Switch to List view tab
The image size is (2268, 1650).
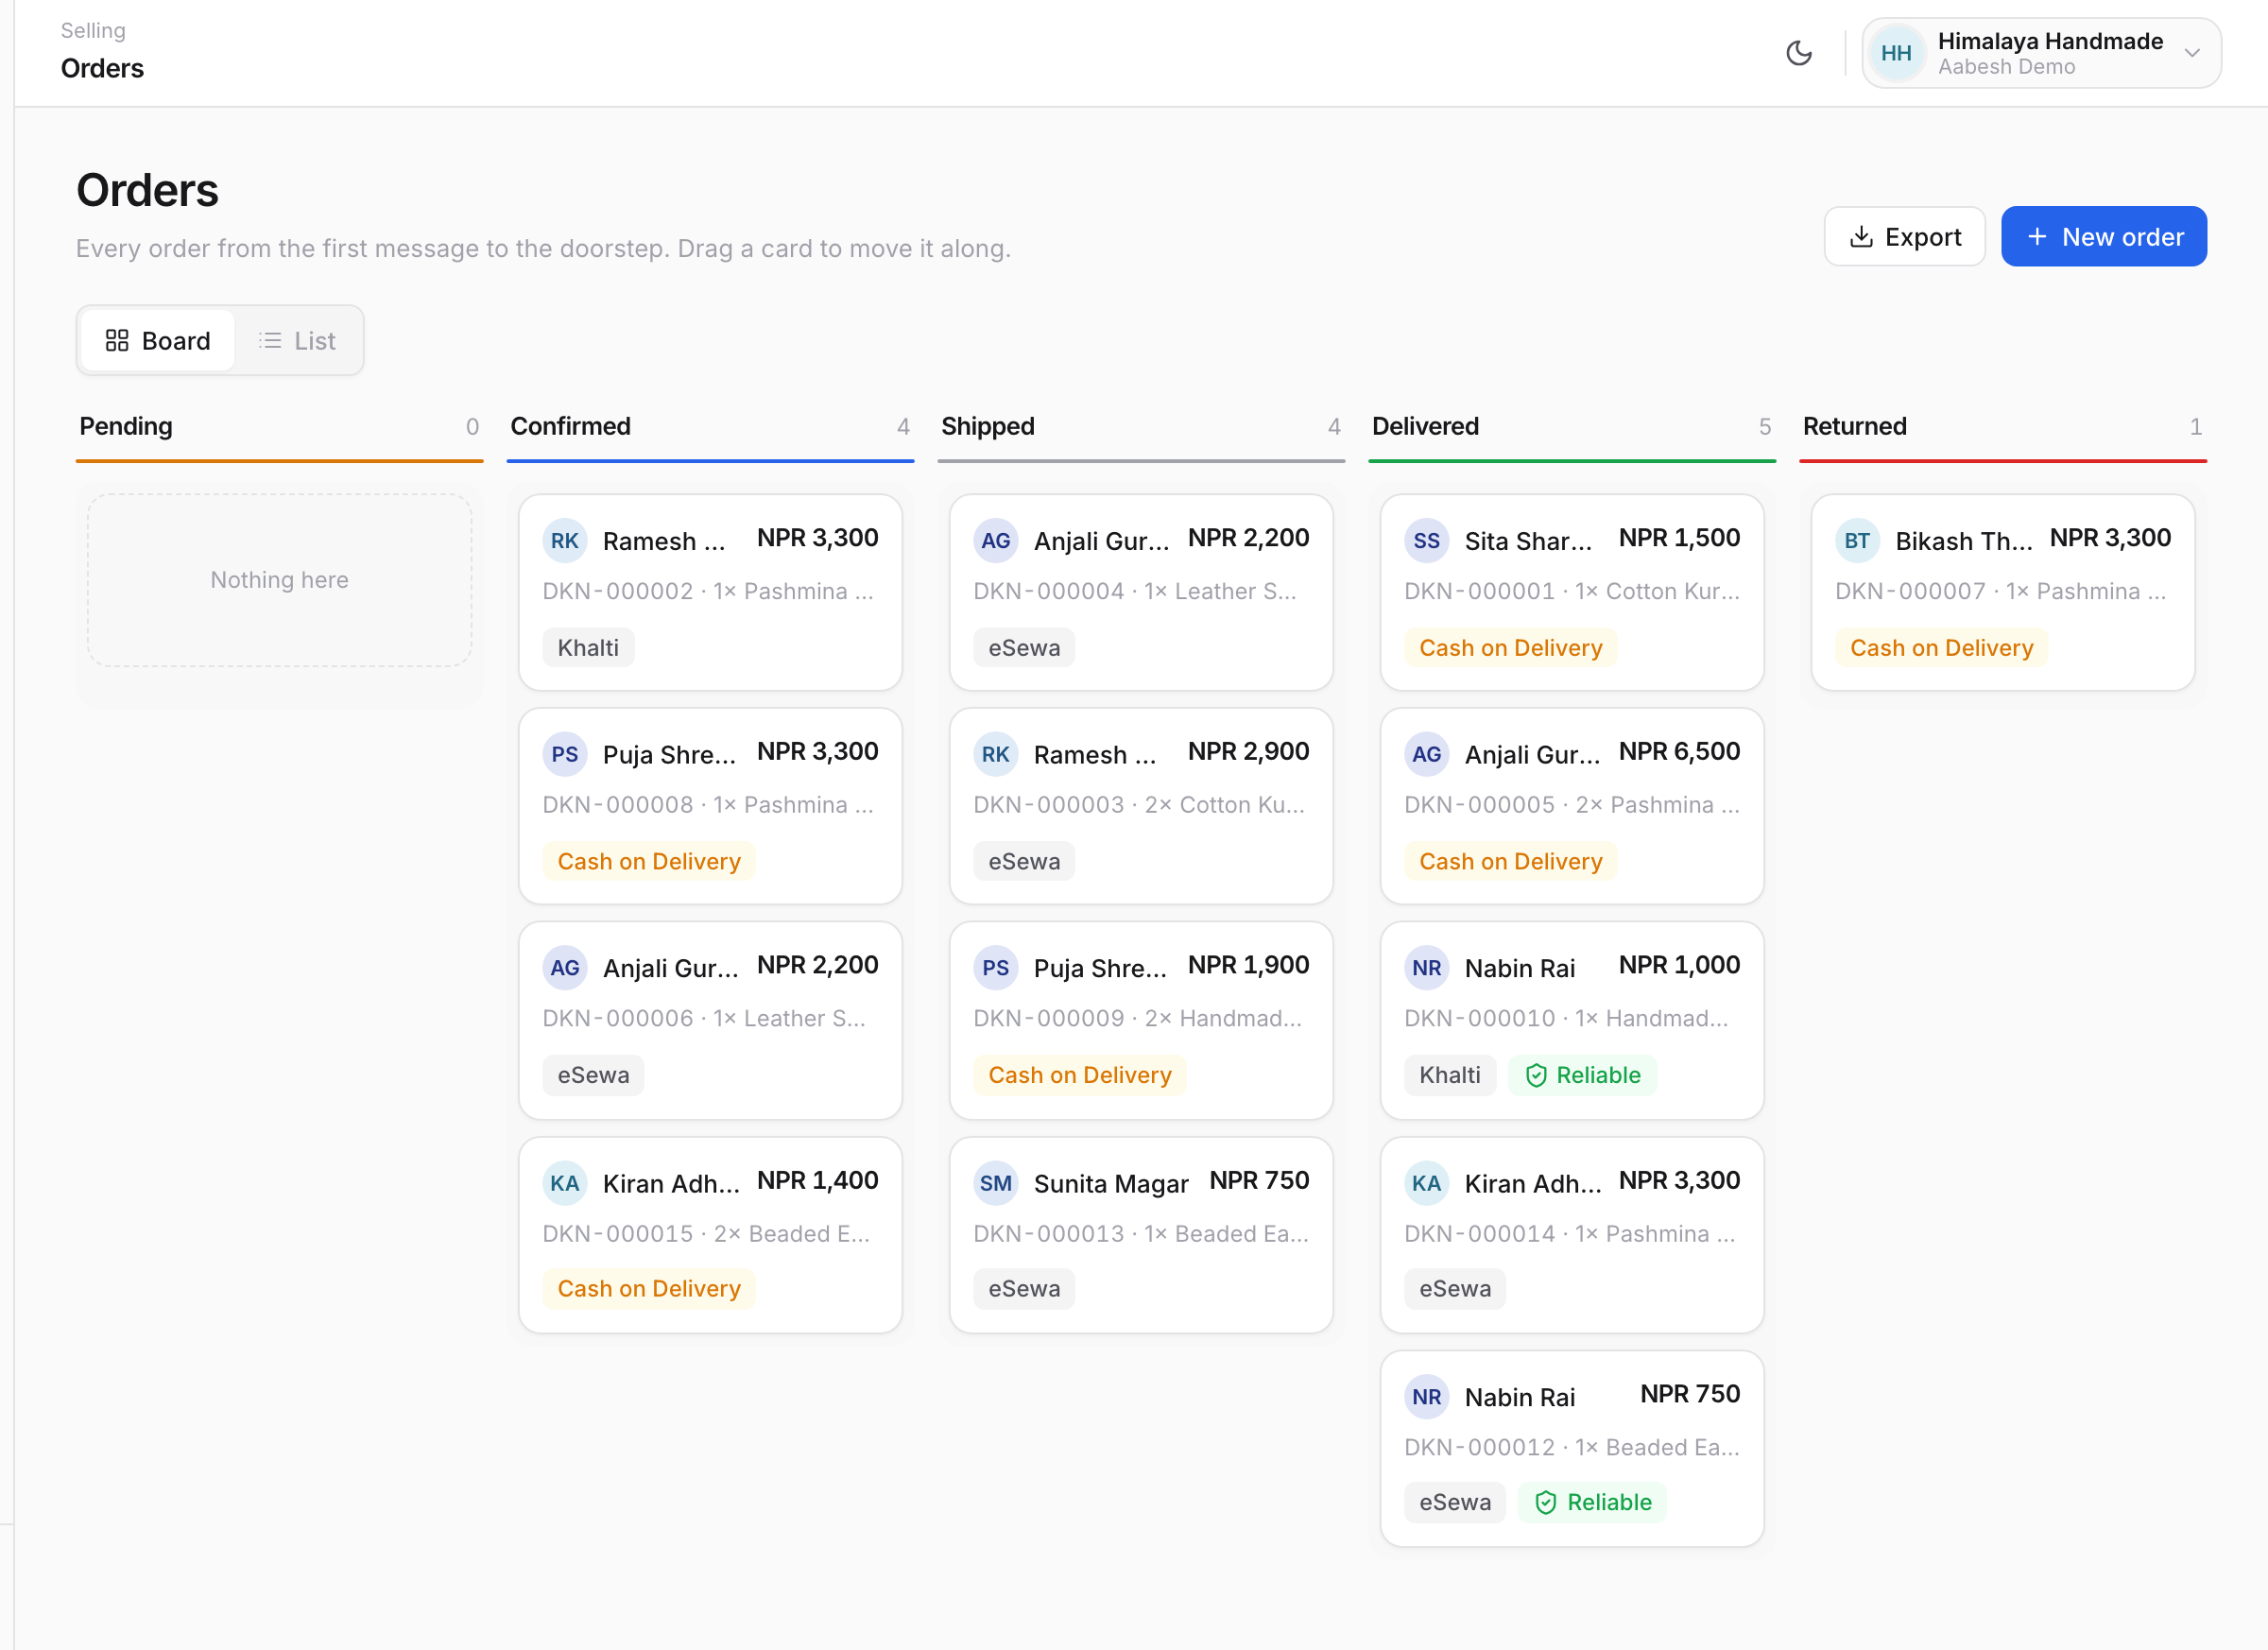tap(297, 341)
